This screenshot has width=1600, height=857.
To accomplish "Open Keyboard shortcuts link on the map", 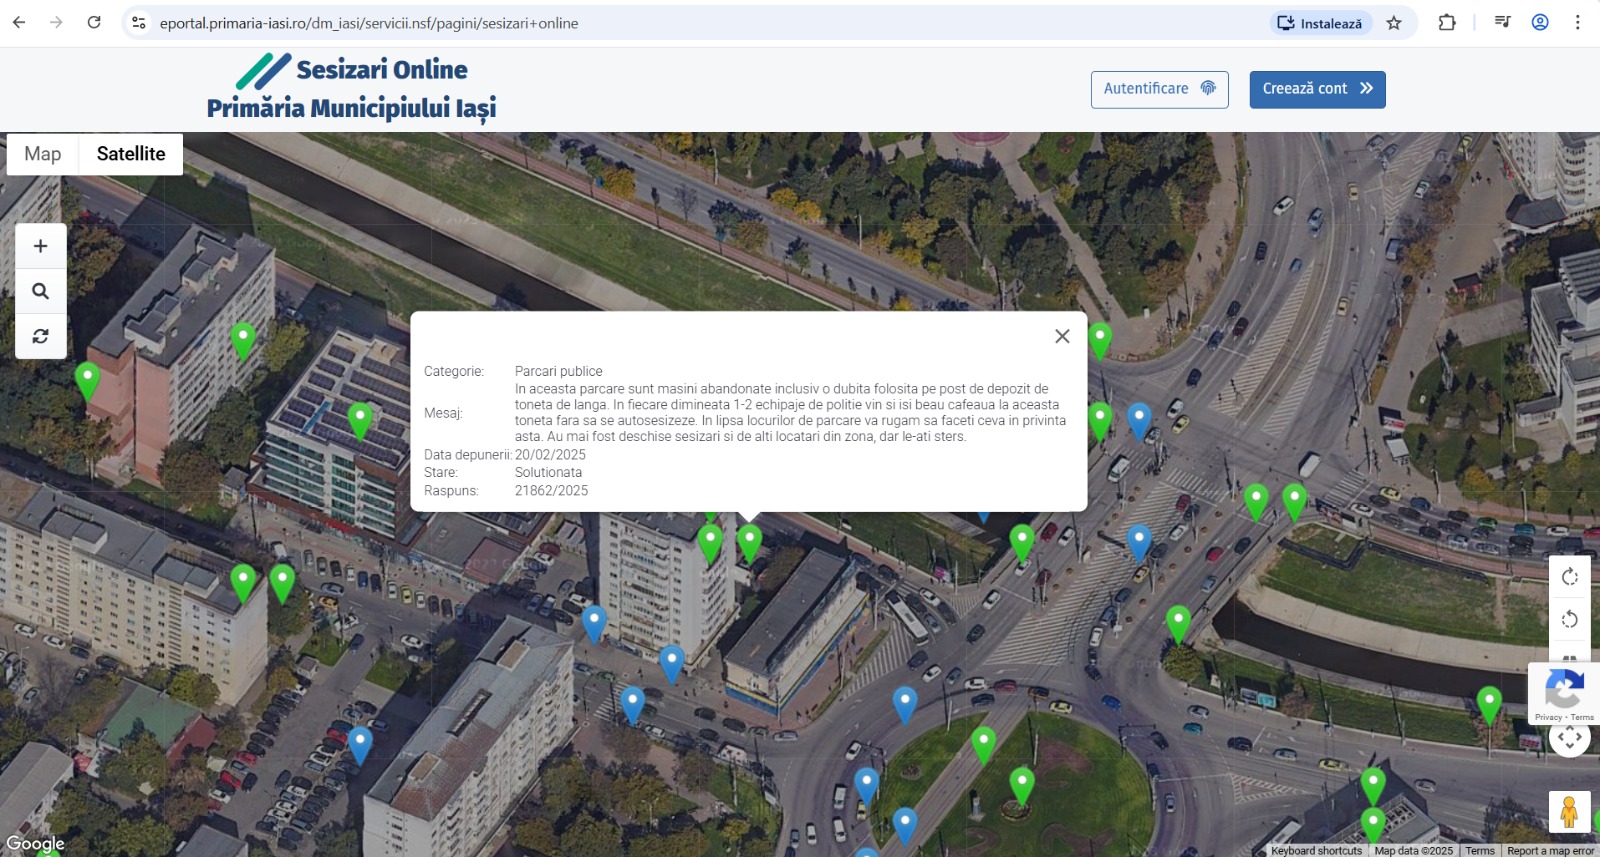I will point(1316,851).
